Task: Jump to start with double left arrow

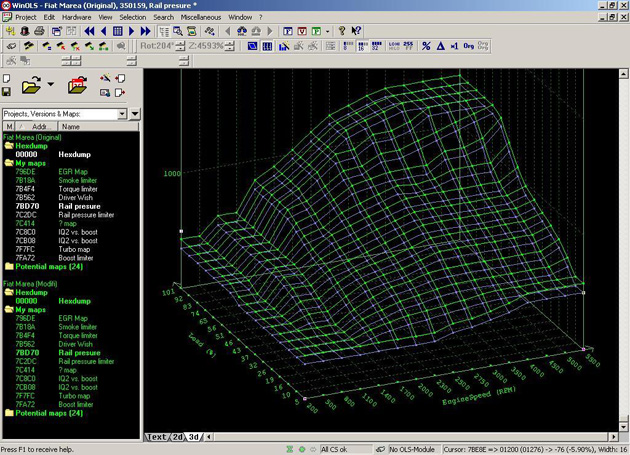Action: pos(89,31)
